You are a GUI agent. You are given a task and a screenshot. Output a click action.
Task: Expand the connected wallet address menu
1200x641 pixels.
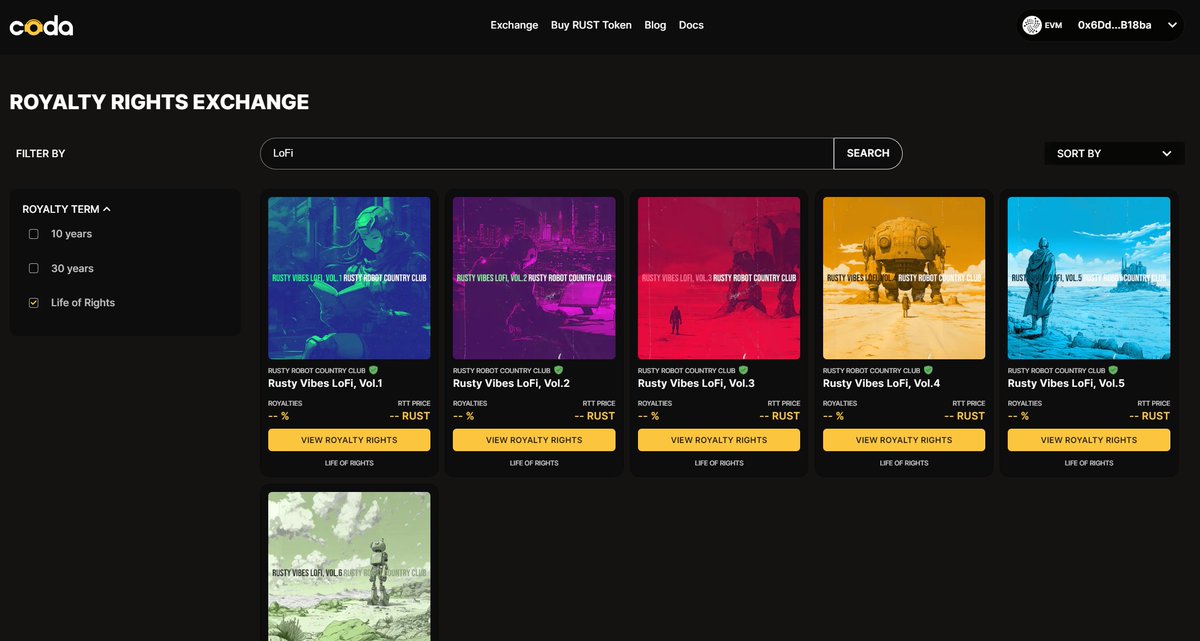coord(1170,24)
